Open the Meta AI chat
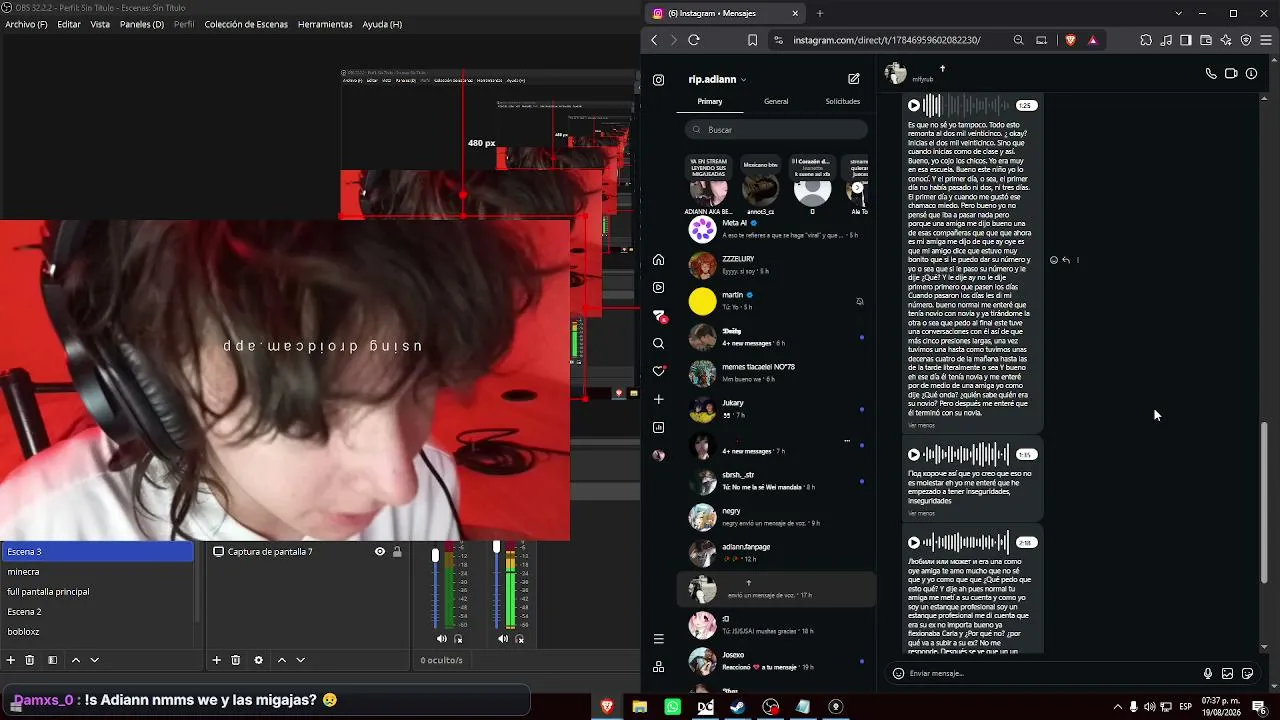Screen dimensions: 1280x720 click(x=776, y=229)
